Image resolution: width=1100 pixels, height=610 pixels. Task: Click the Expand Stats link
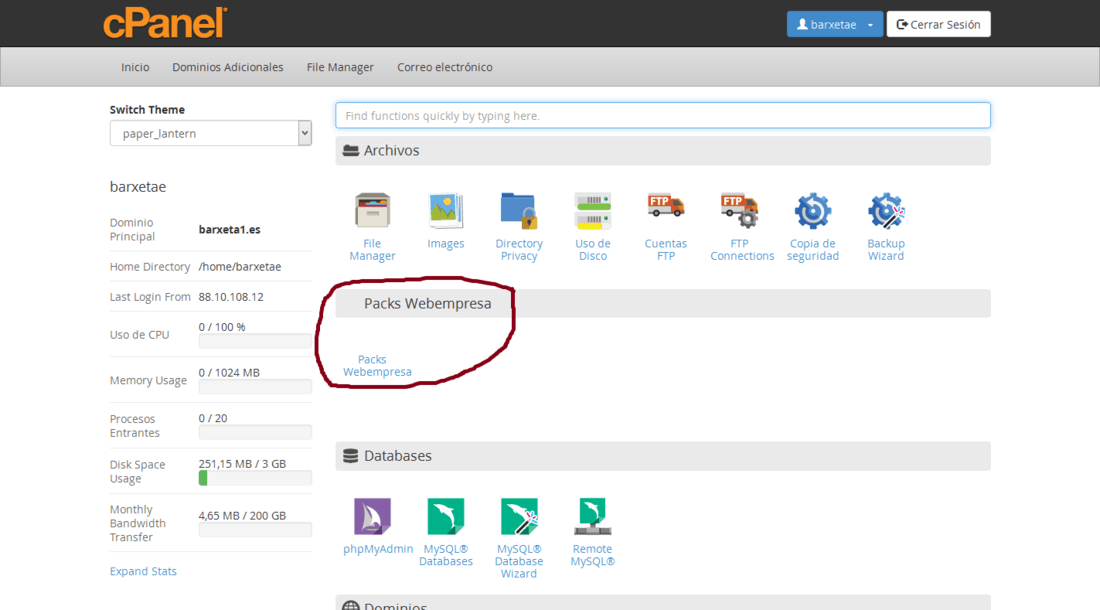[143, 571]
